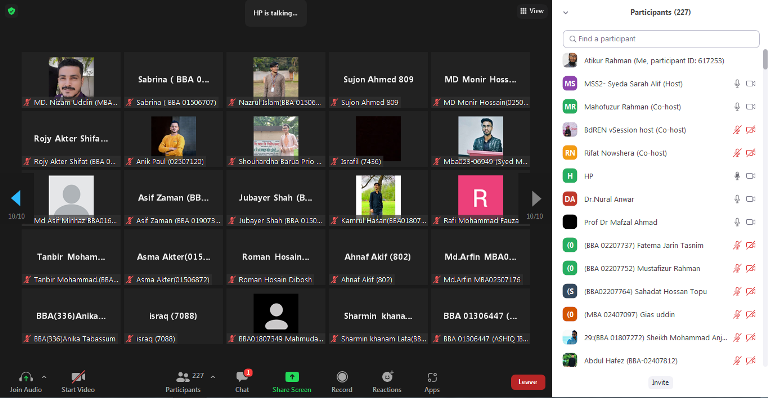The image size is (768, 398).
Task: Click Kamrul Hasan video tile
Action: point(378,198)
